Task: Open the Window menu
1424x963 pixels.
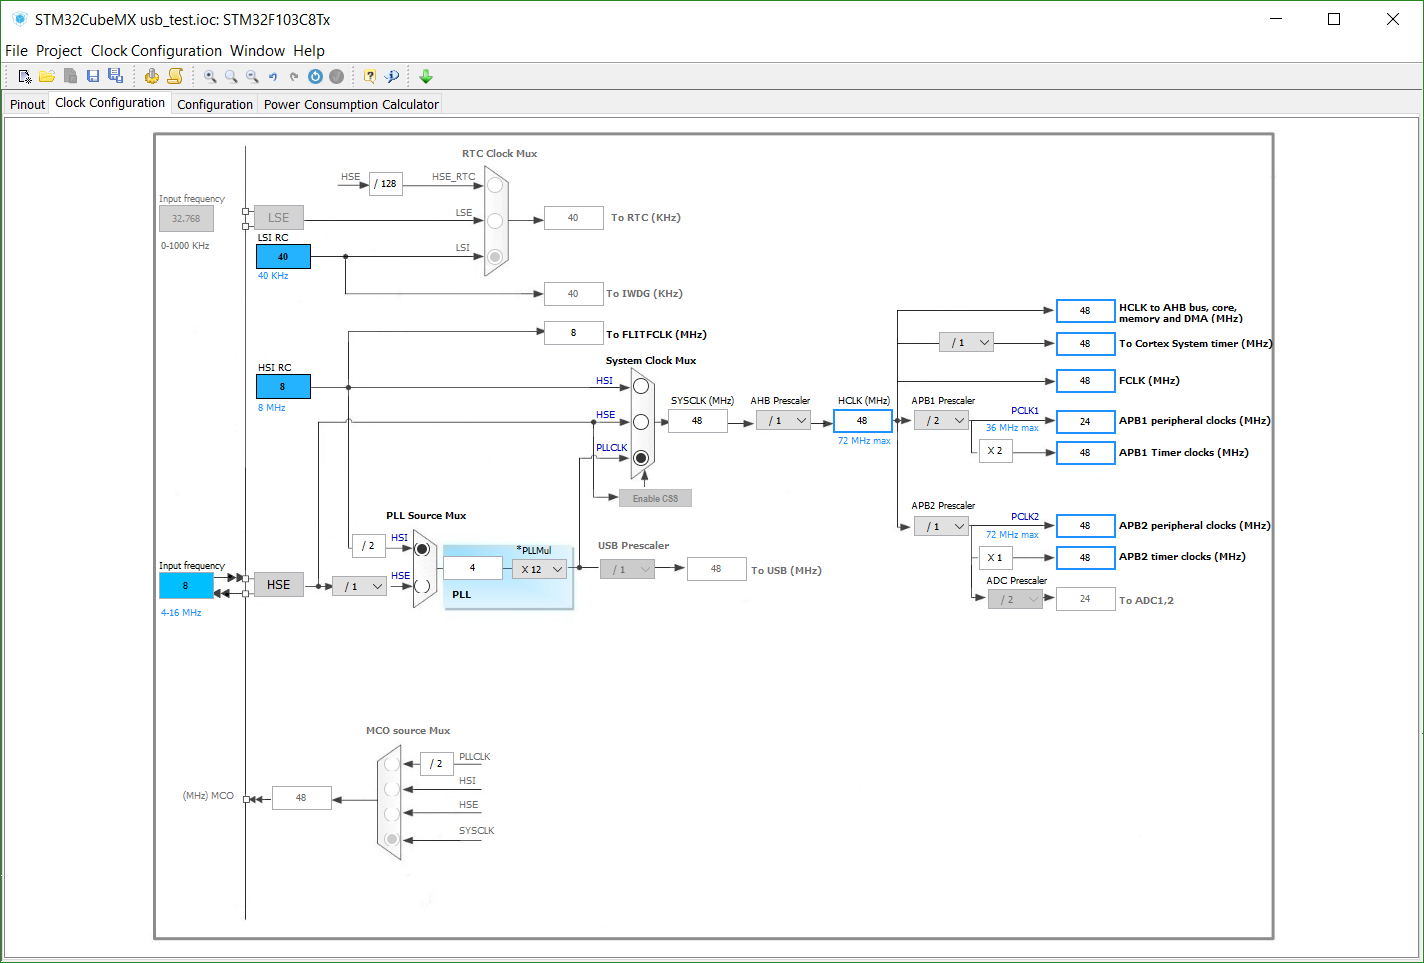Action: point(258,51)
